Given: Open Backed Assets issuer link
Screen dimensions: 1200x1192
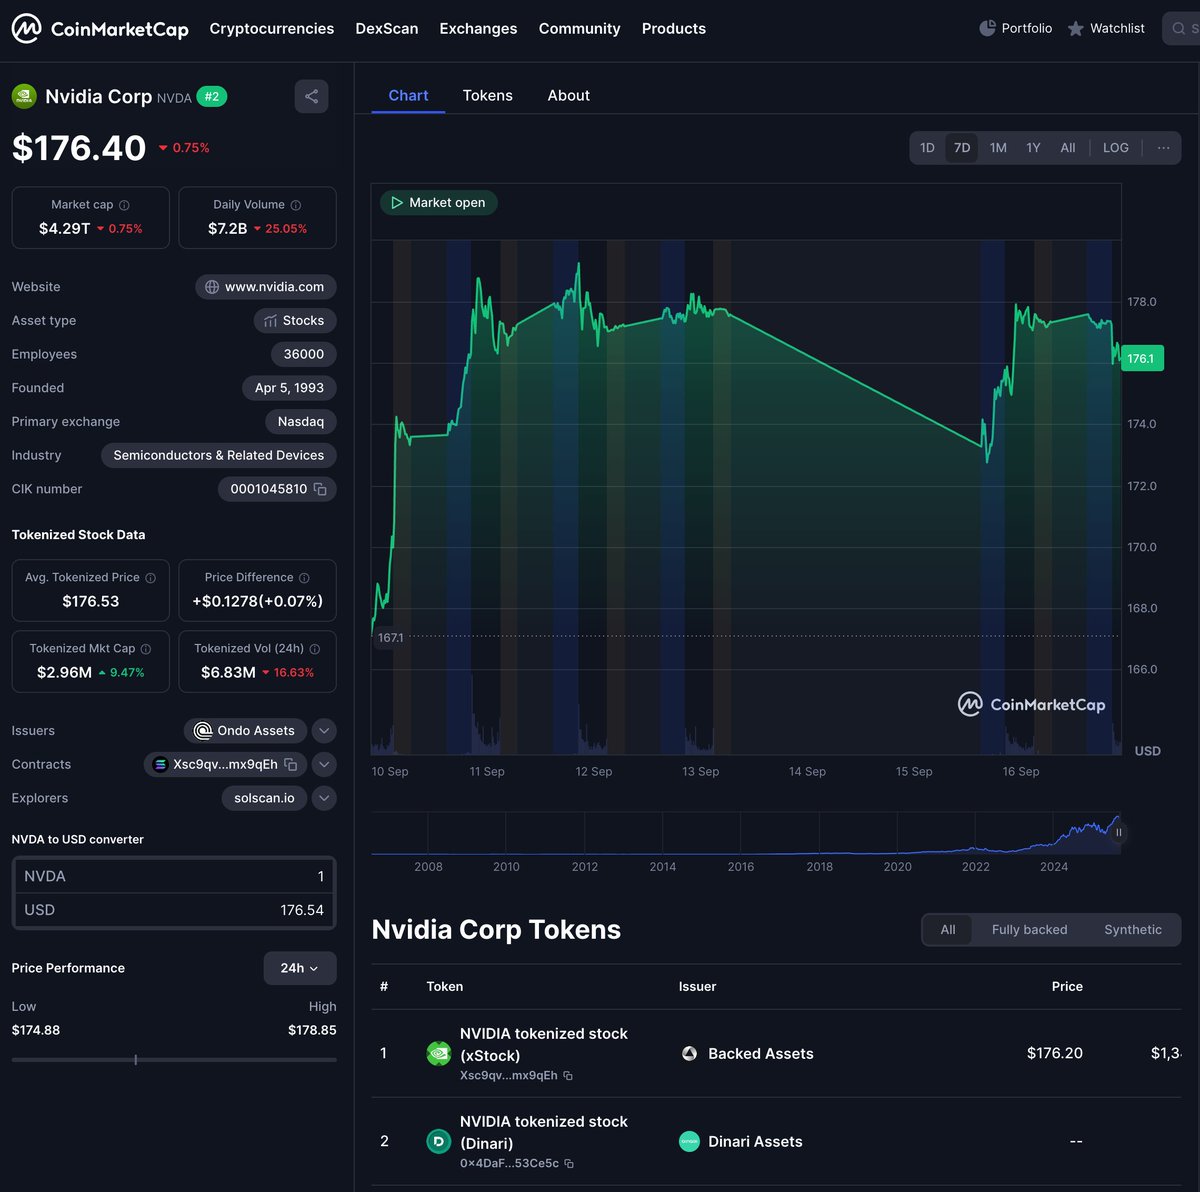Looking at the screenshot, I should [761, 1053].
